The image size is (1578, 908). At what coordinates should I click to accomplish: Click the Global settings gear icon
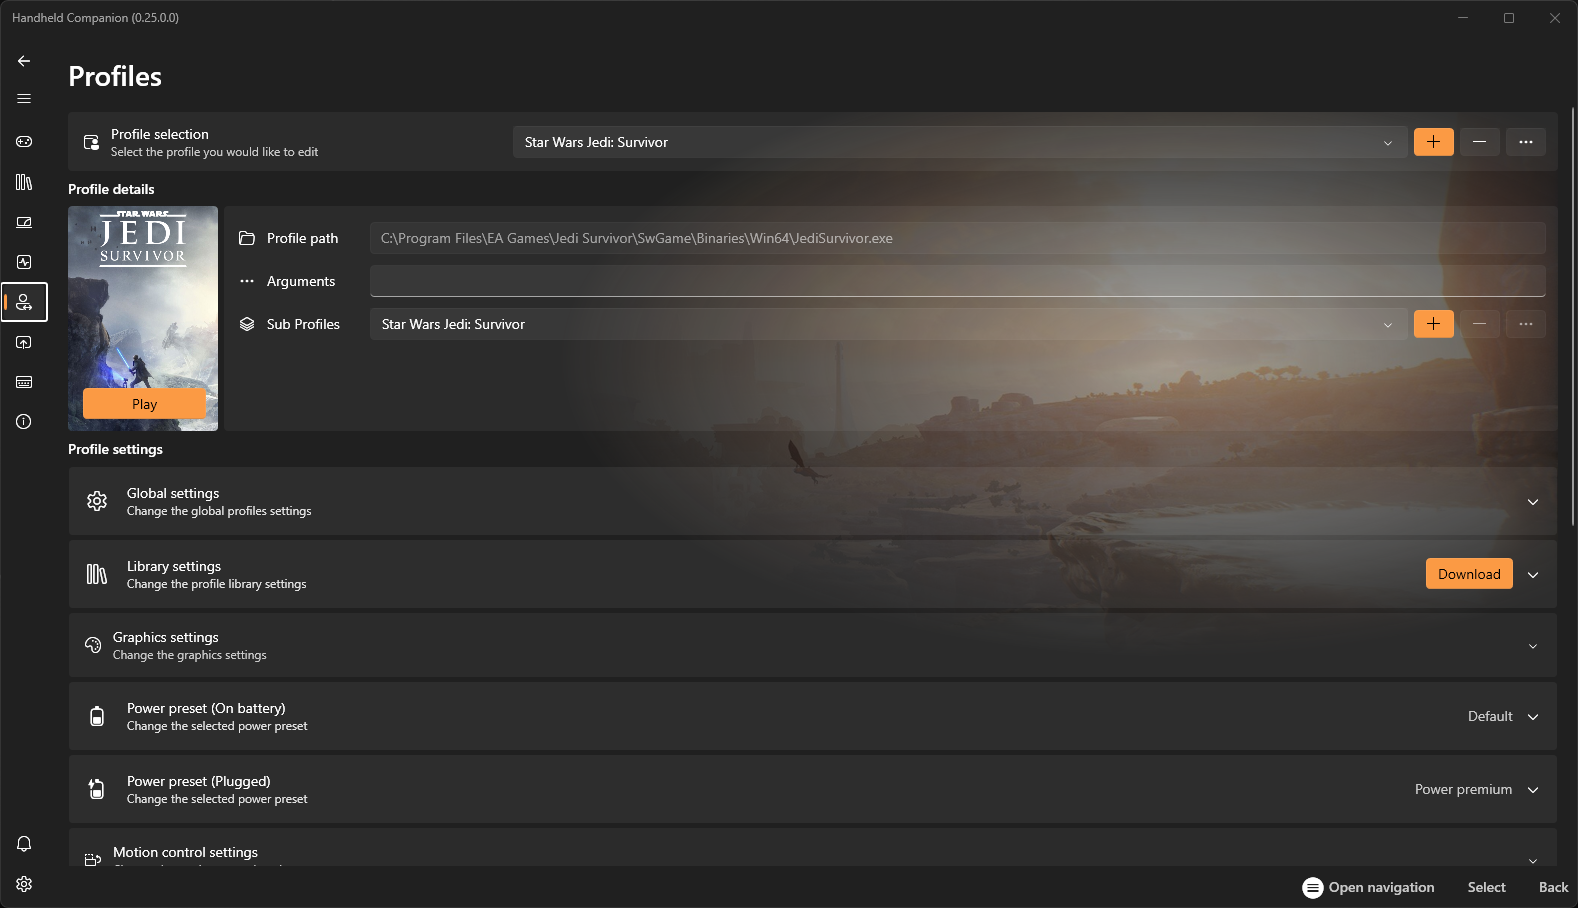(97, 501)
